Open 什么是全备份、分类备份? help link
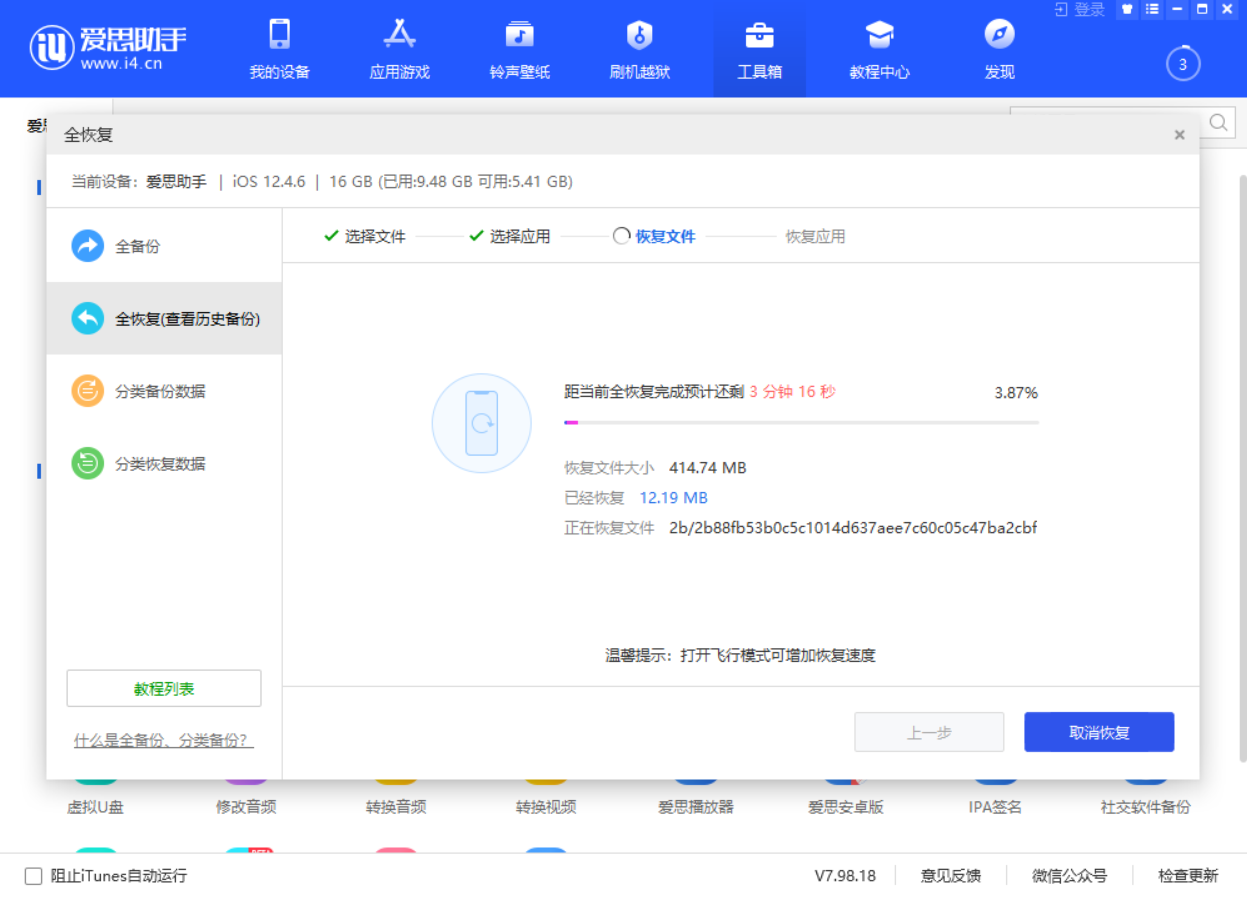 click(x=160, y=740)
